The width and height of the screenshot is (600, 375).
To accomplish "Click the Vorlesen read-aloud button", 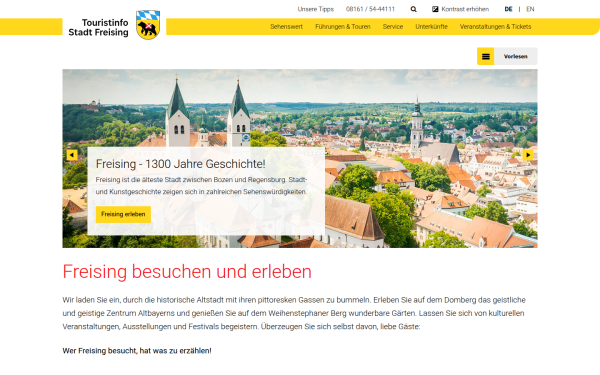I will click(x=515, y=56).
